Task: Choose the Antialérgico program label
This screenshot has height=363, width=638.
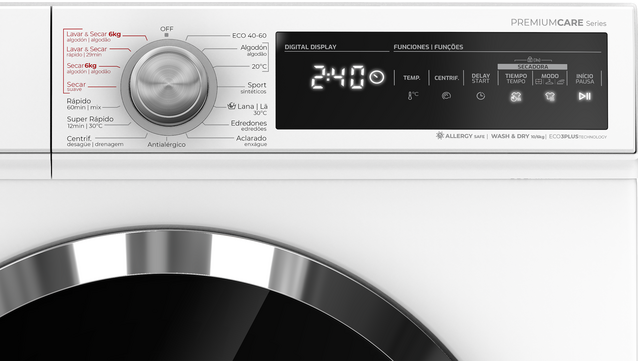Action: [x=166, y=144]
